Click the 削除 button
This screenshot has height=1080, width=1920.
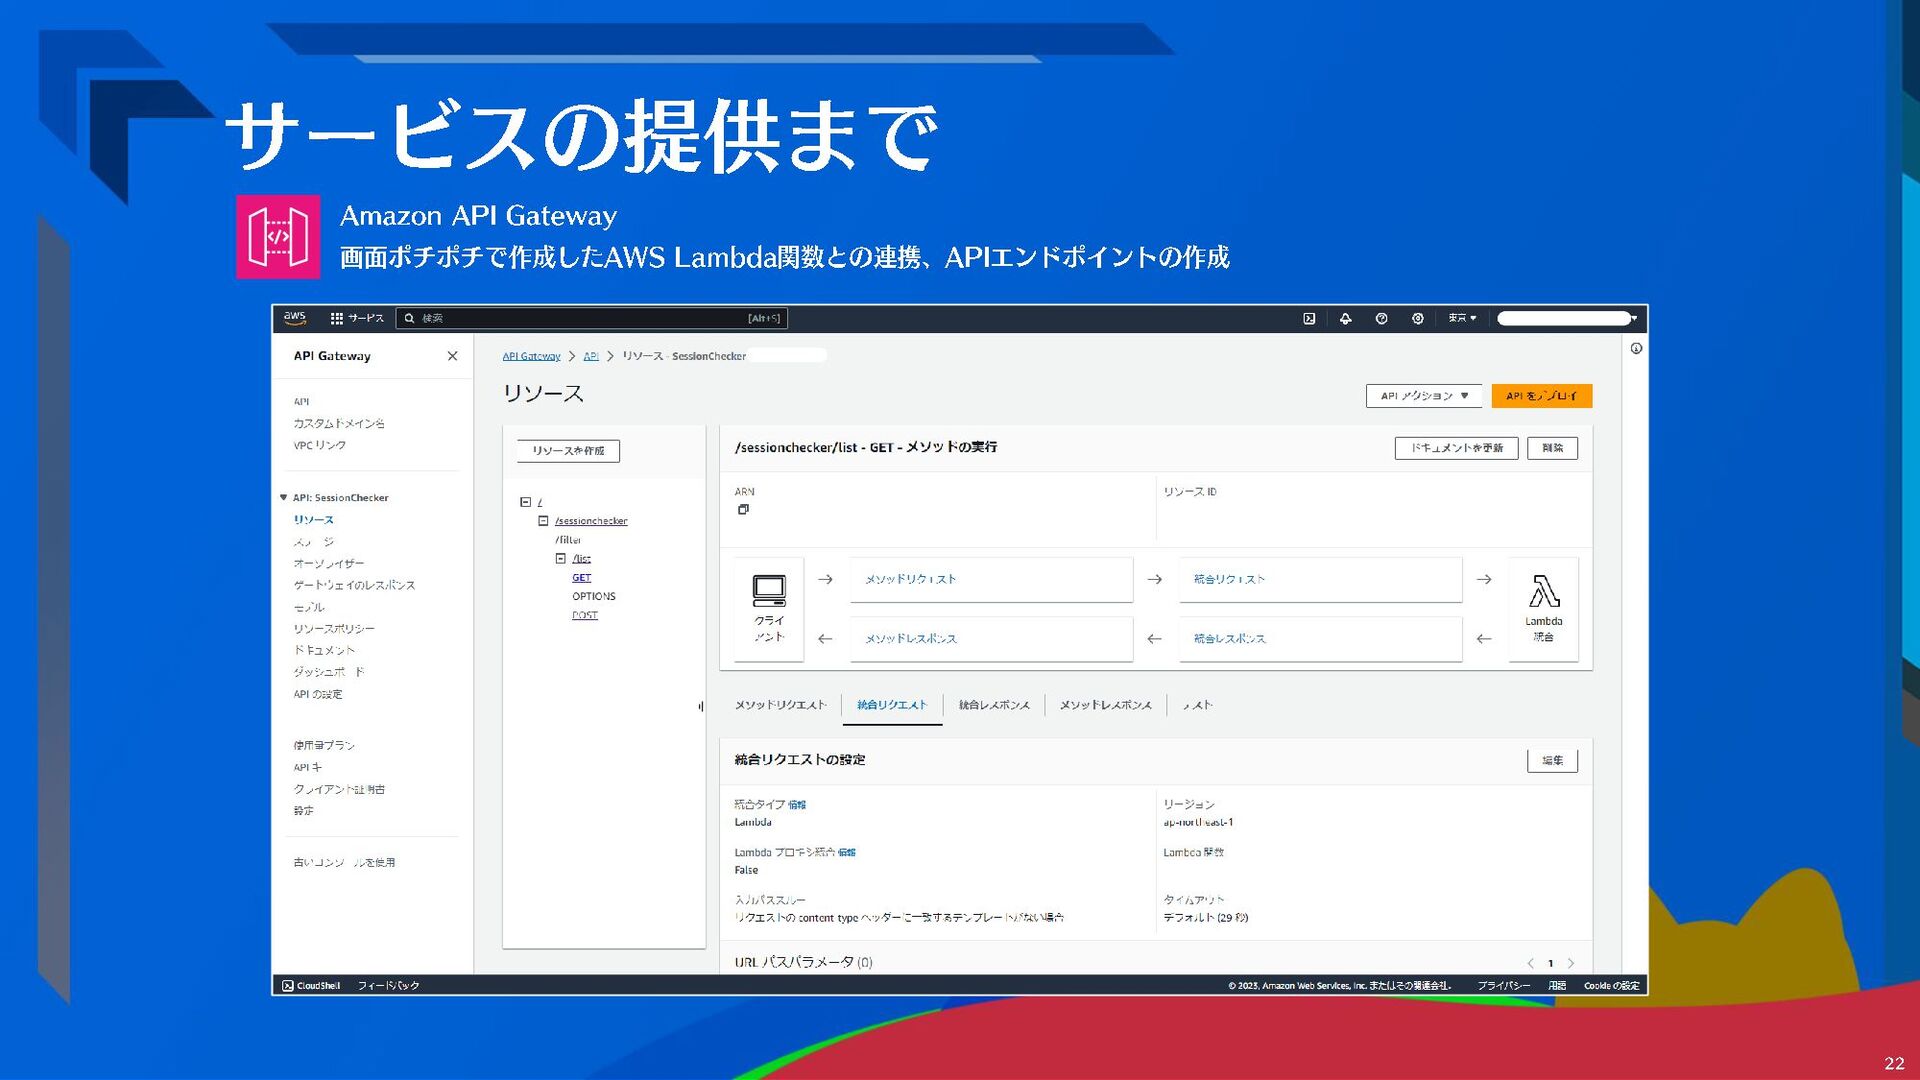click(x=1552, y=448)
